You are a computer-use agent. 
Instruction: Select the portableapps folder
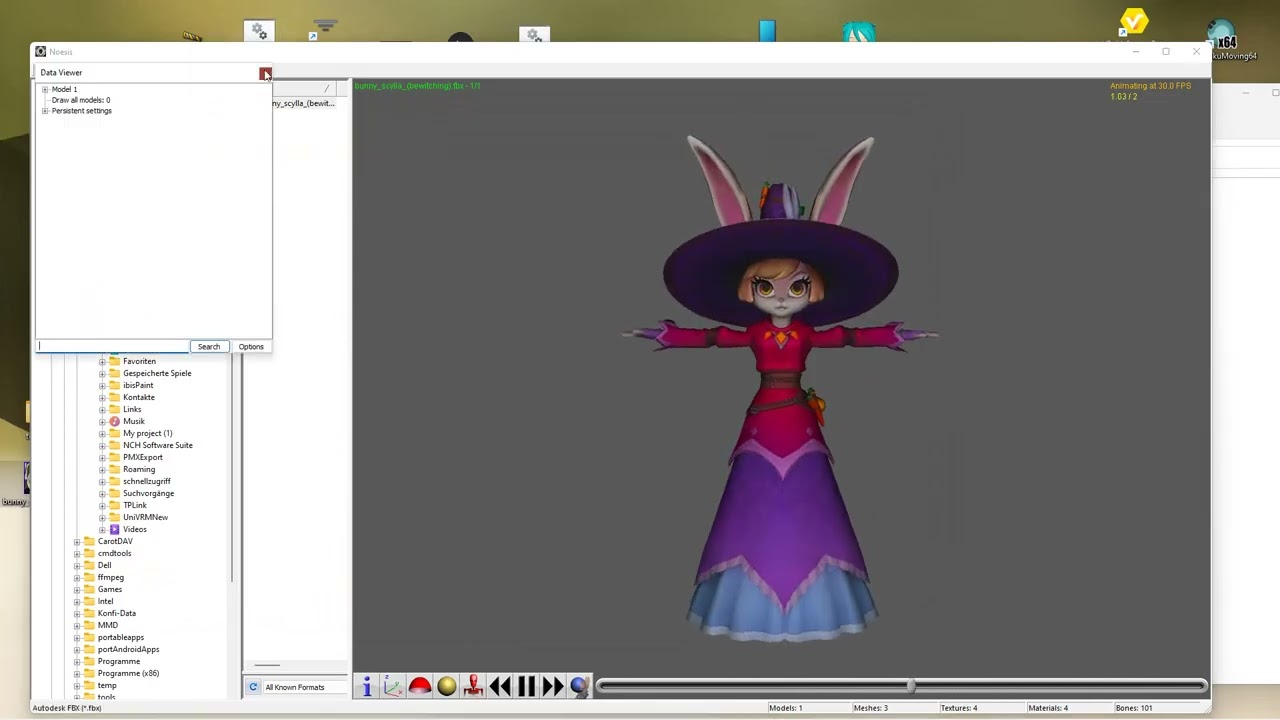pos(121,637)
